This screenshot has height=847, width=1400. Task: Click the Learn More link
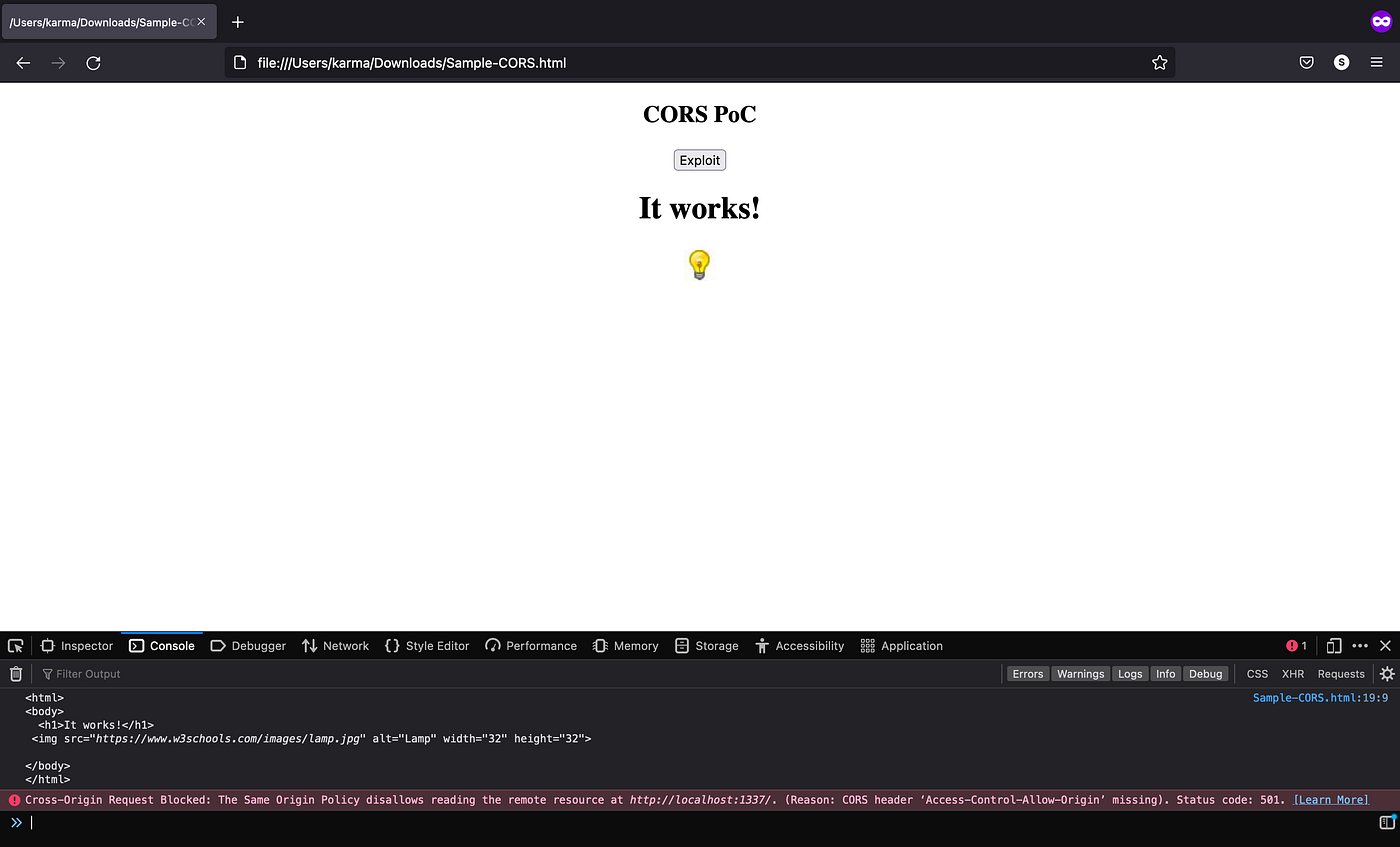click(x=1331, y=800)
